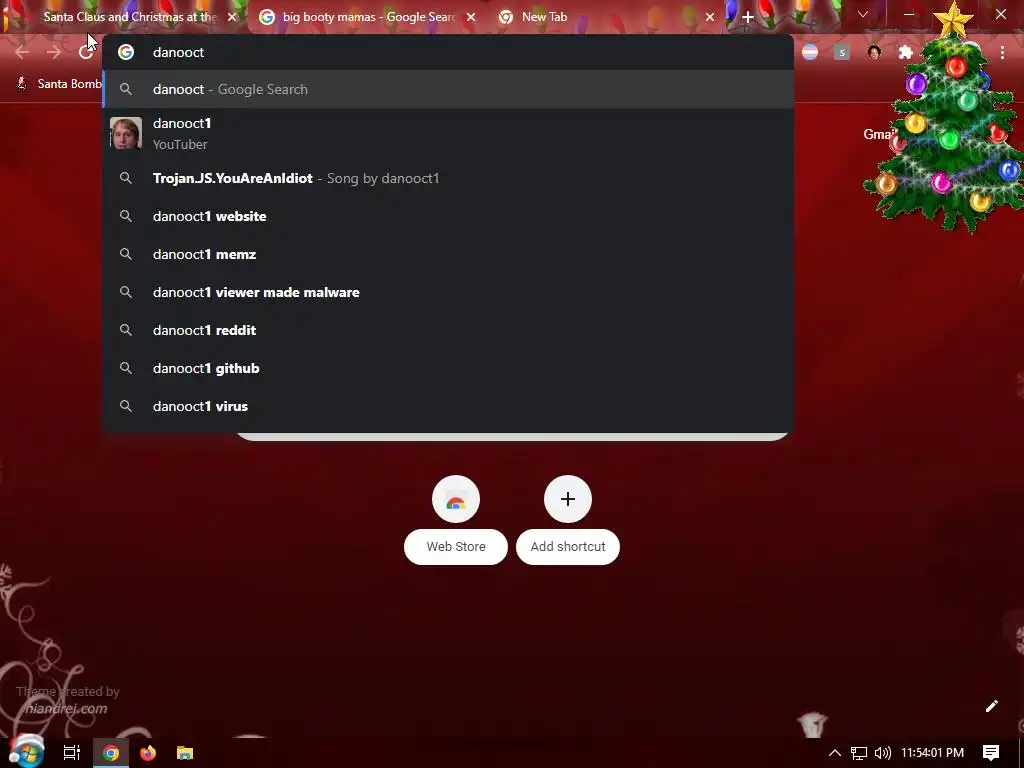Show hidden system tray icons
Image resolution: width=1024 pixels, height=768 pixels.
835,753
